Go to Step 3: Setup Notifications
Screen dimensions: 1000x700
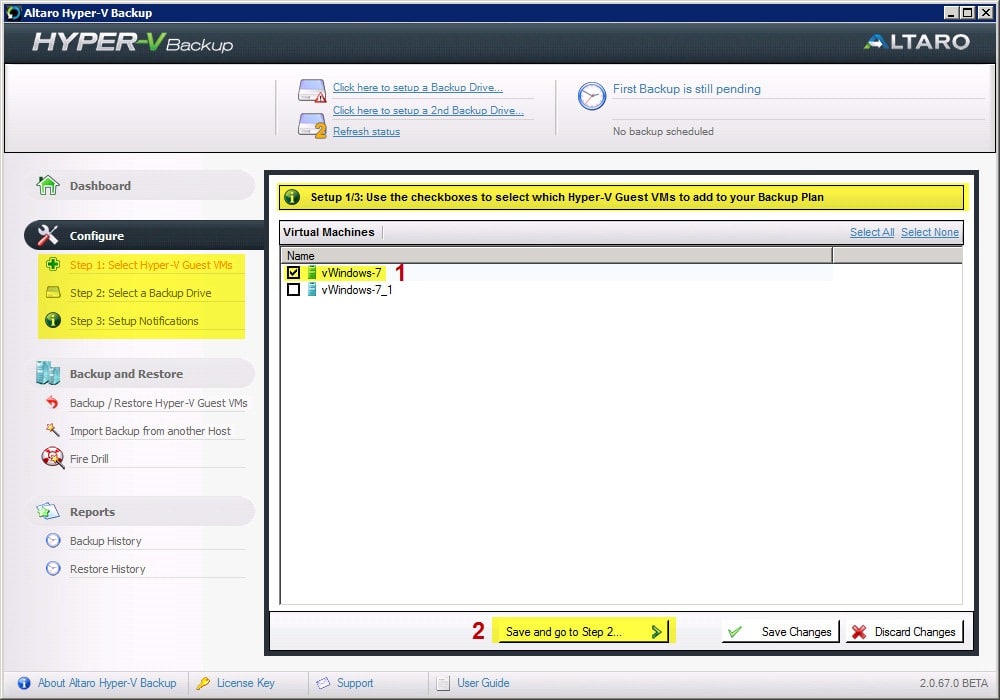tap(134, 321)
